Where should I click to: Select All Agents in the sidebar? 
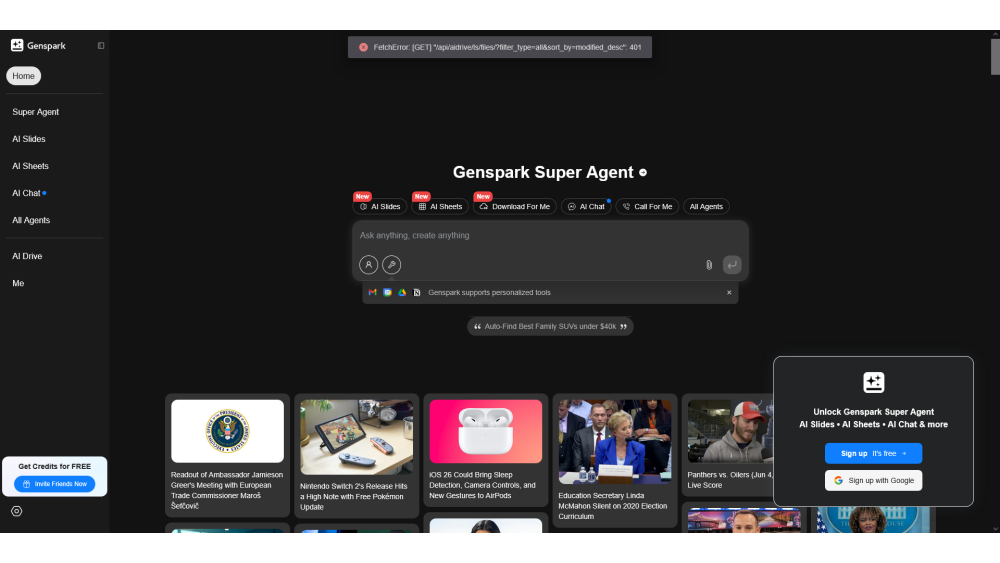coord(31,220)
